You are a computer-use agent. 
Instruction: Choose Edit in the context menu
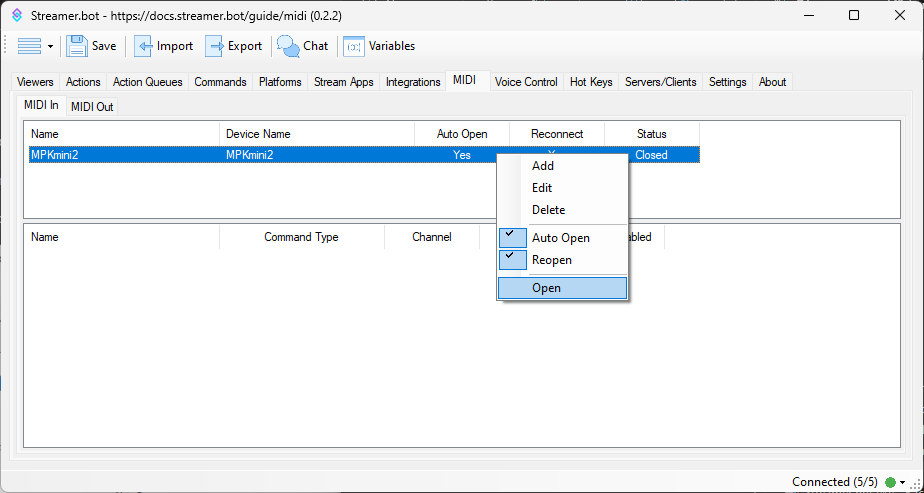[542, 188]
